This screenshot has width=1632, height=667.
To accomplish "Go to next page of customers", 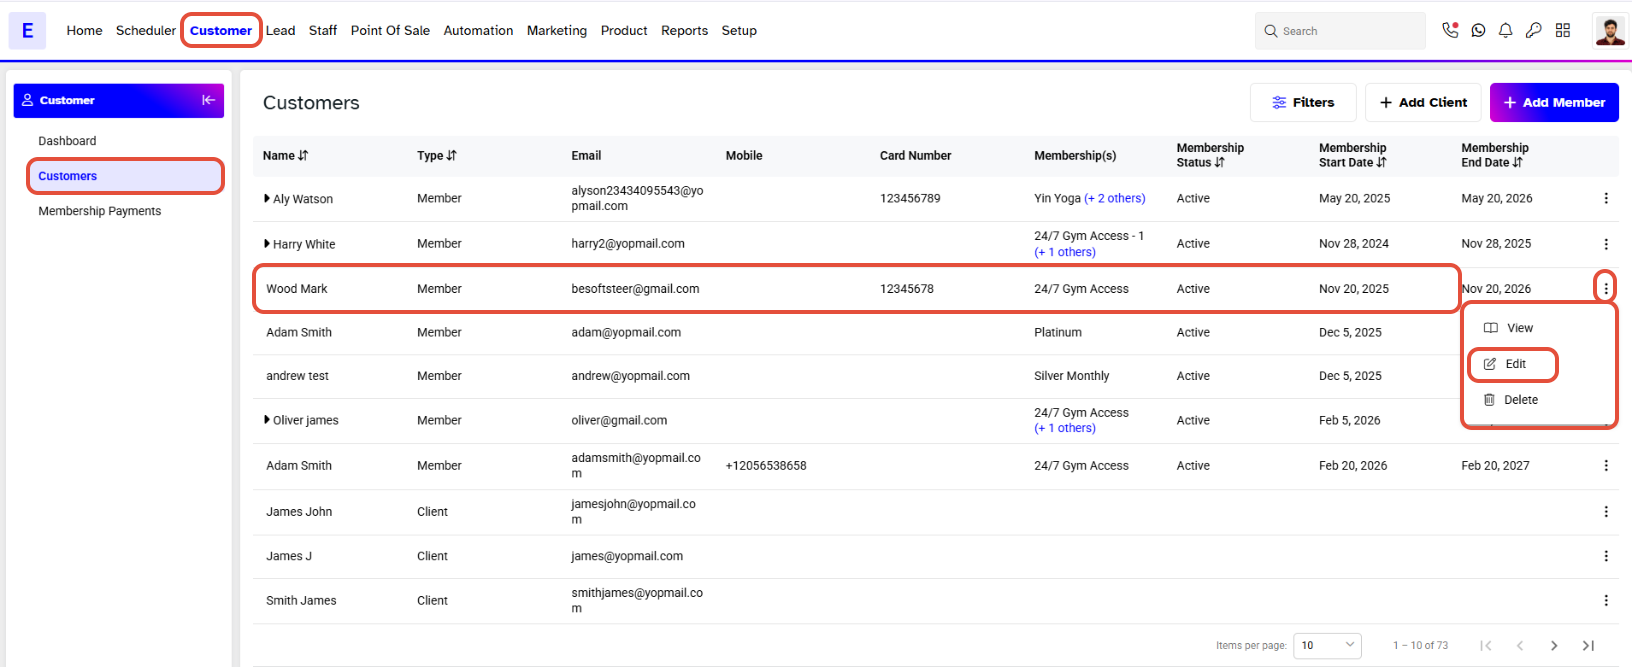I will (x=1554, y=645).
